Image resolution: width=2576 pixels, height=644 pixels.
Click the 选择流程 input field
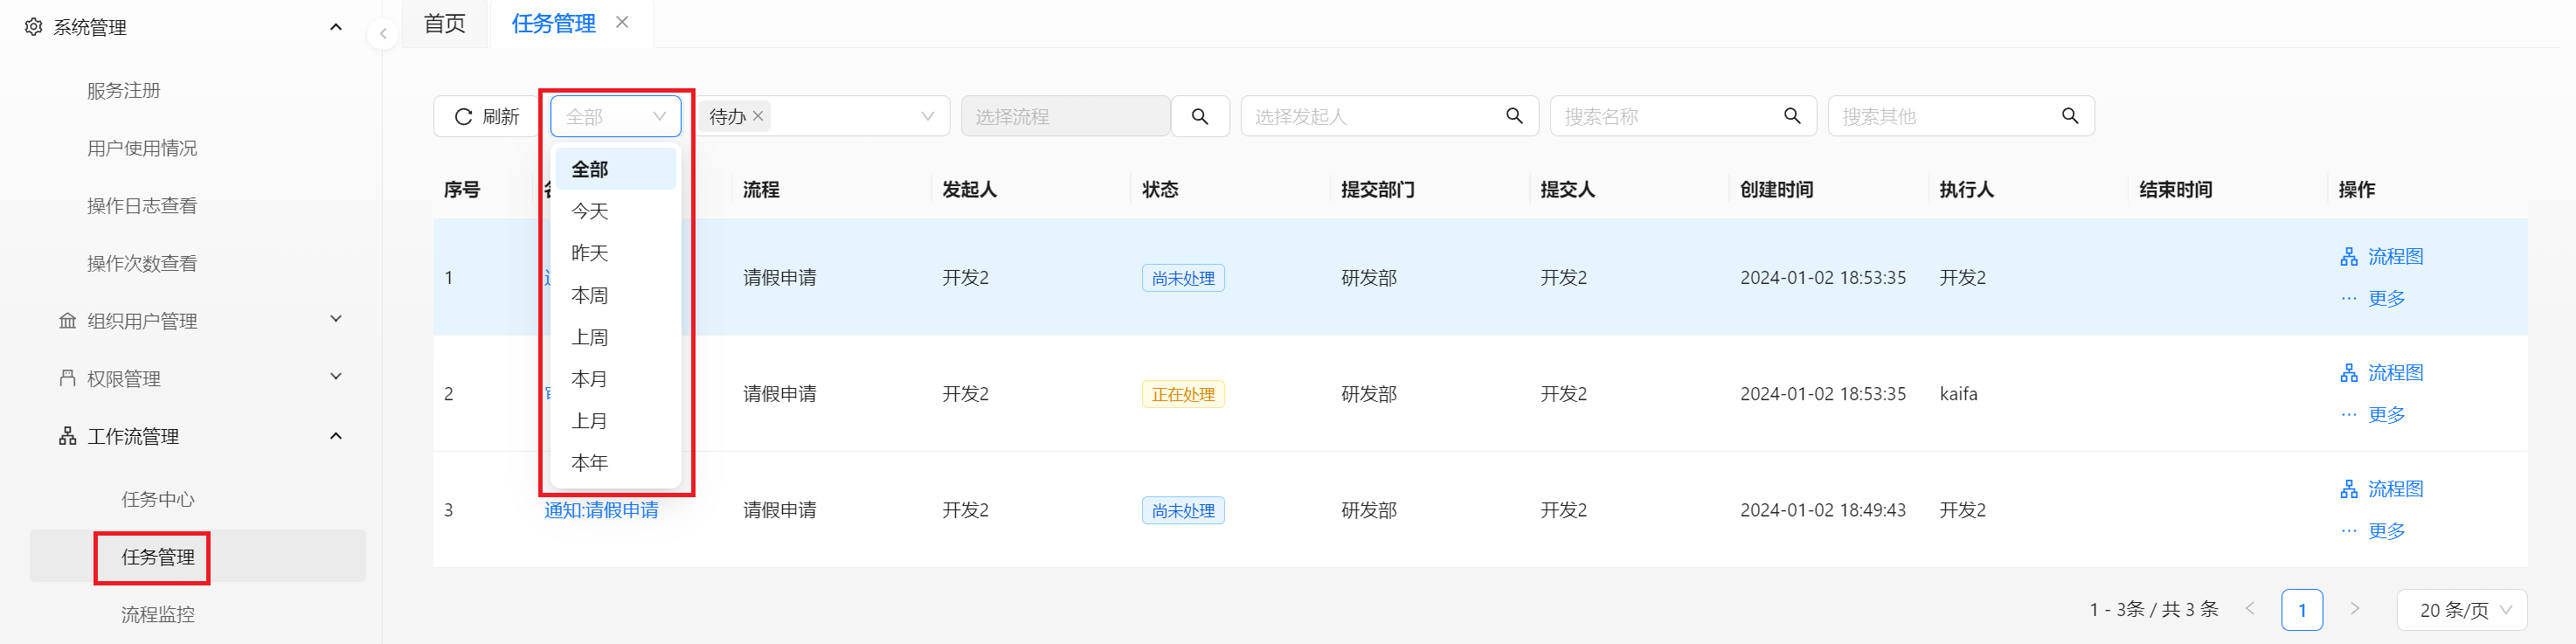click(1066, 116)
